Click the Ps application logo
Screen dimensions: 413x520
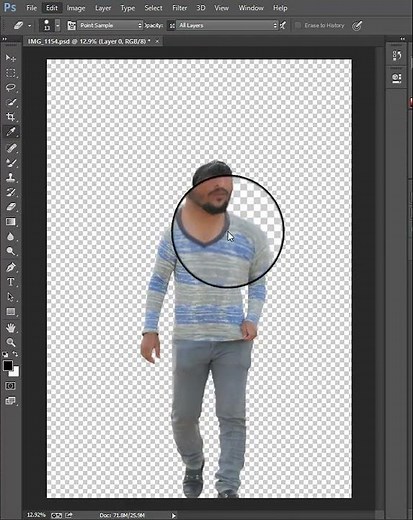coord(9,7)
